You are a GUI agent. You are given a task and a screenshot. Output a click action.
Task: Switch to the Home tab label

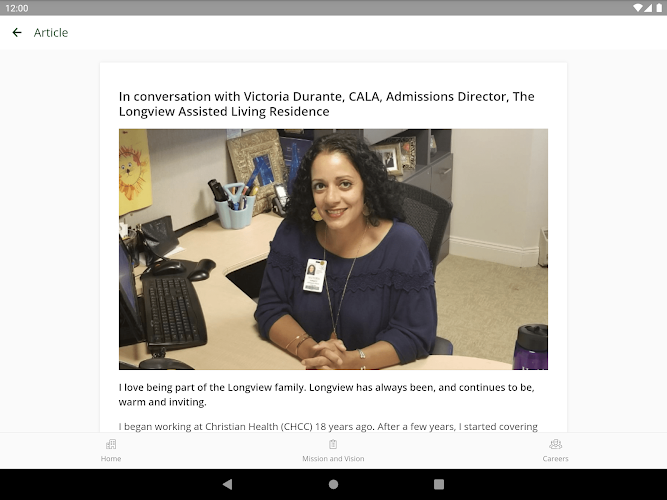coord(111,459)
